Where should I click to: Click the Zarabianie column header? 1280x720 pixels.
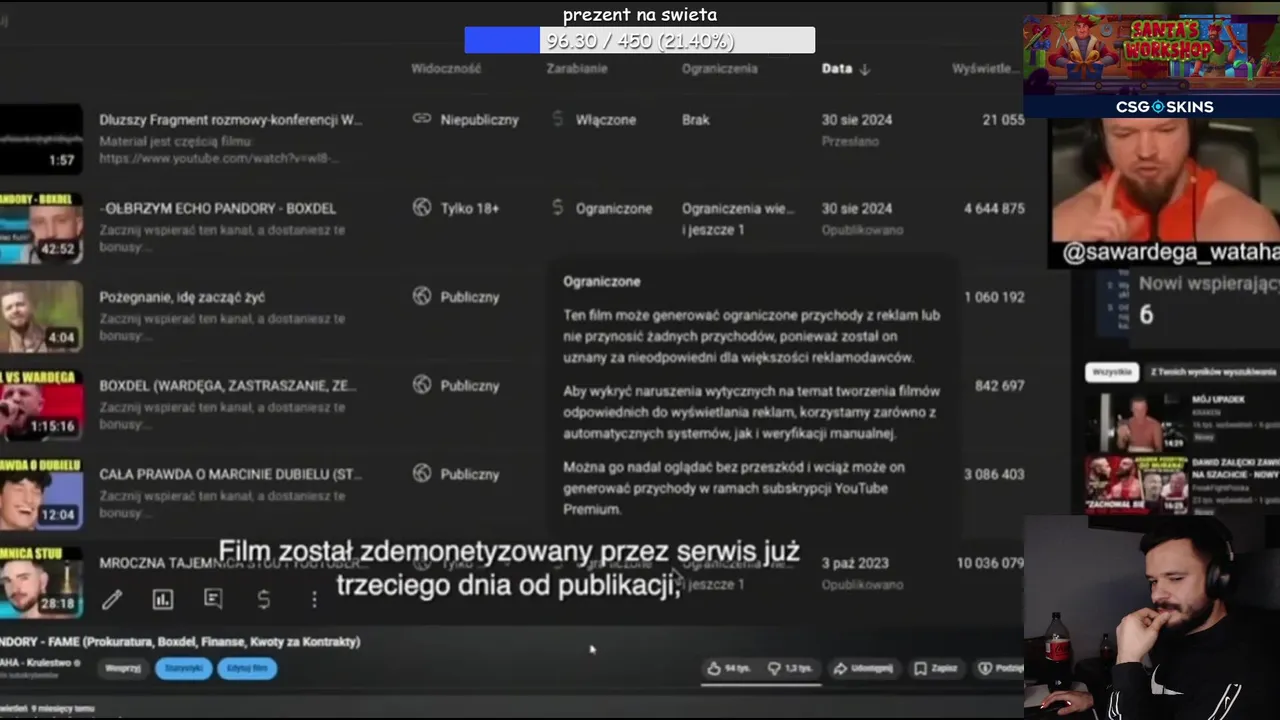click(577, 69)
